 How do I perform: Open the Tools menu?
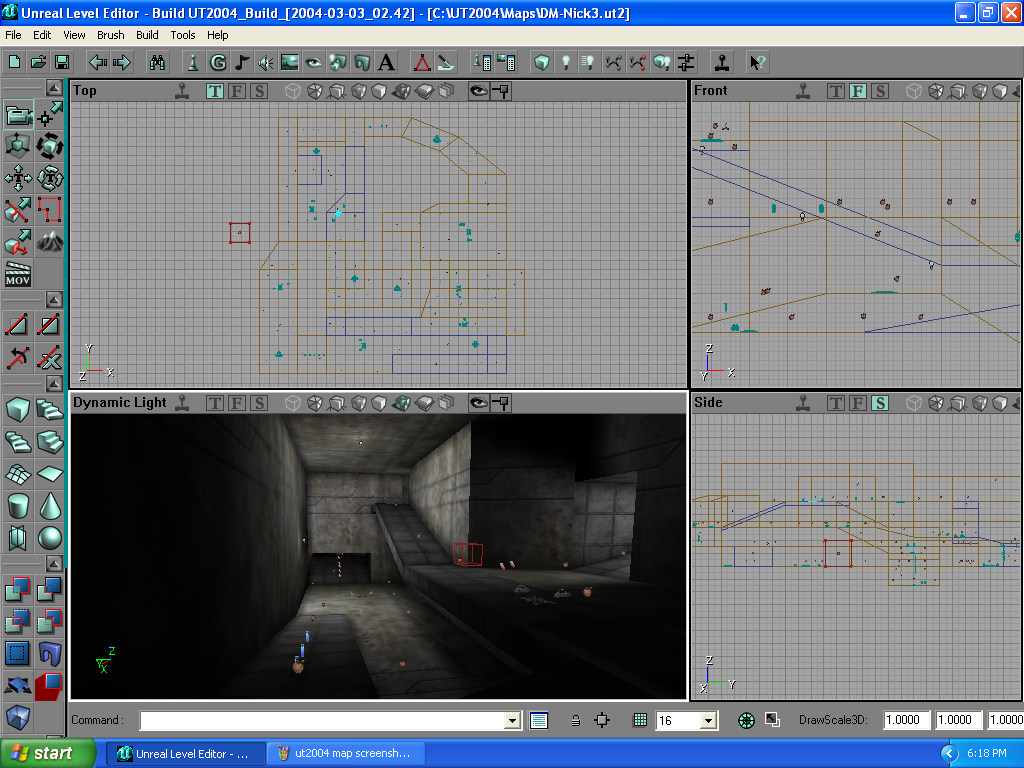(183, 35)
